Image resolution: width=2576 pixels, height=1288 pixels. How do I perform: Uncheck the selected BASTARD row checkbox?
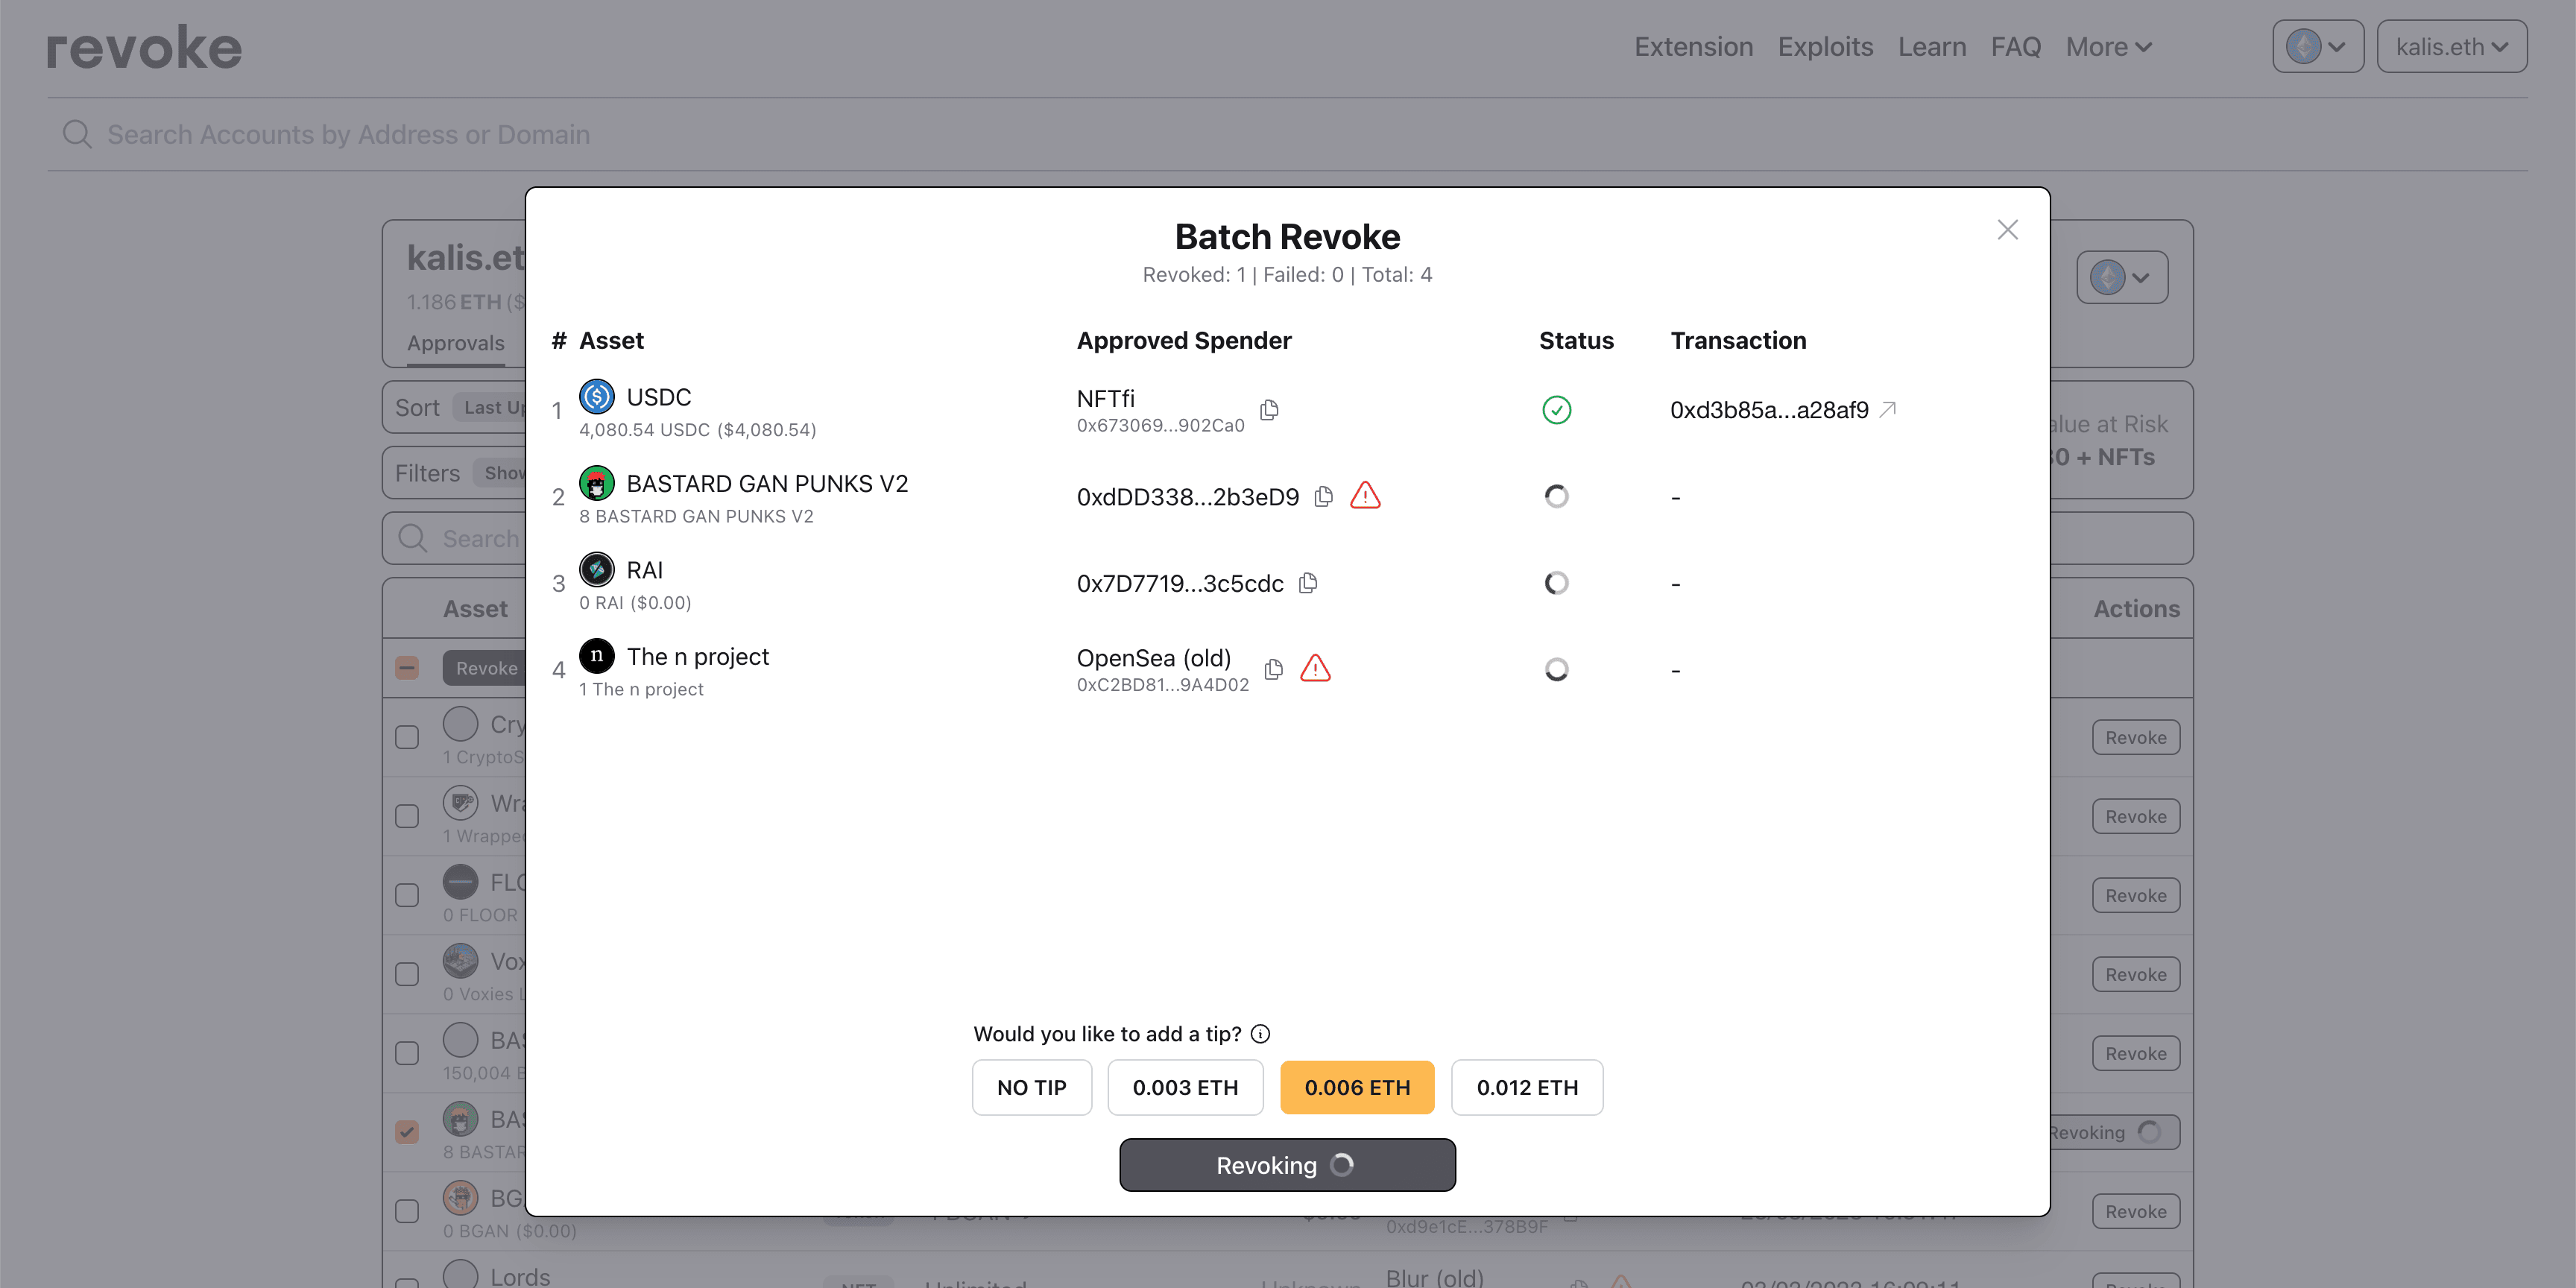pos(406,1131)
